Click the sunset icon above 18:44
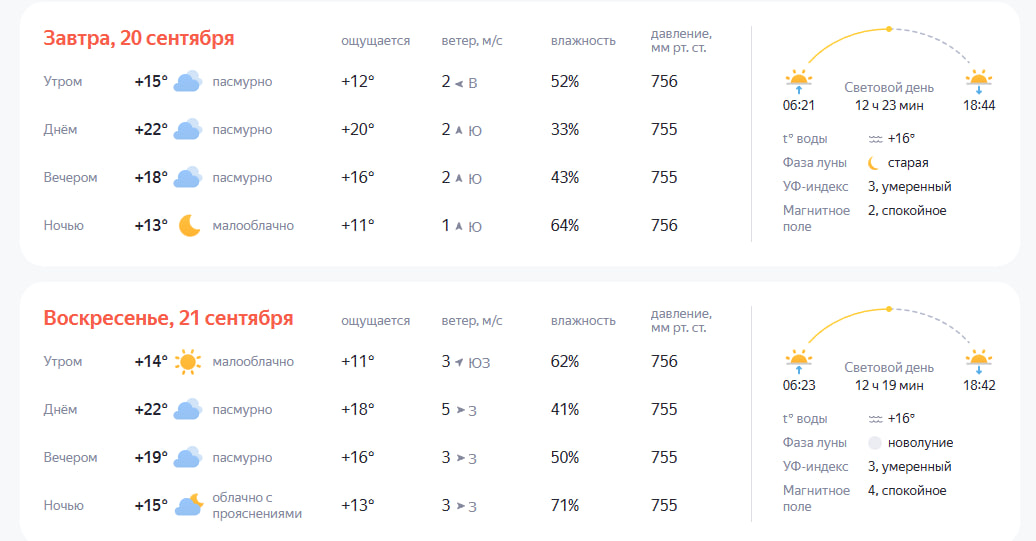The image size is (1036, 541). [x=978, y=81]
